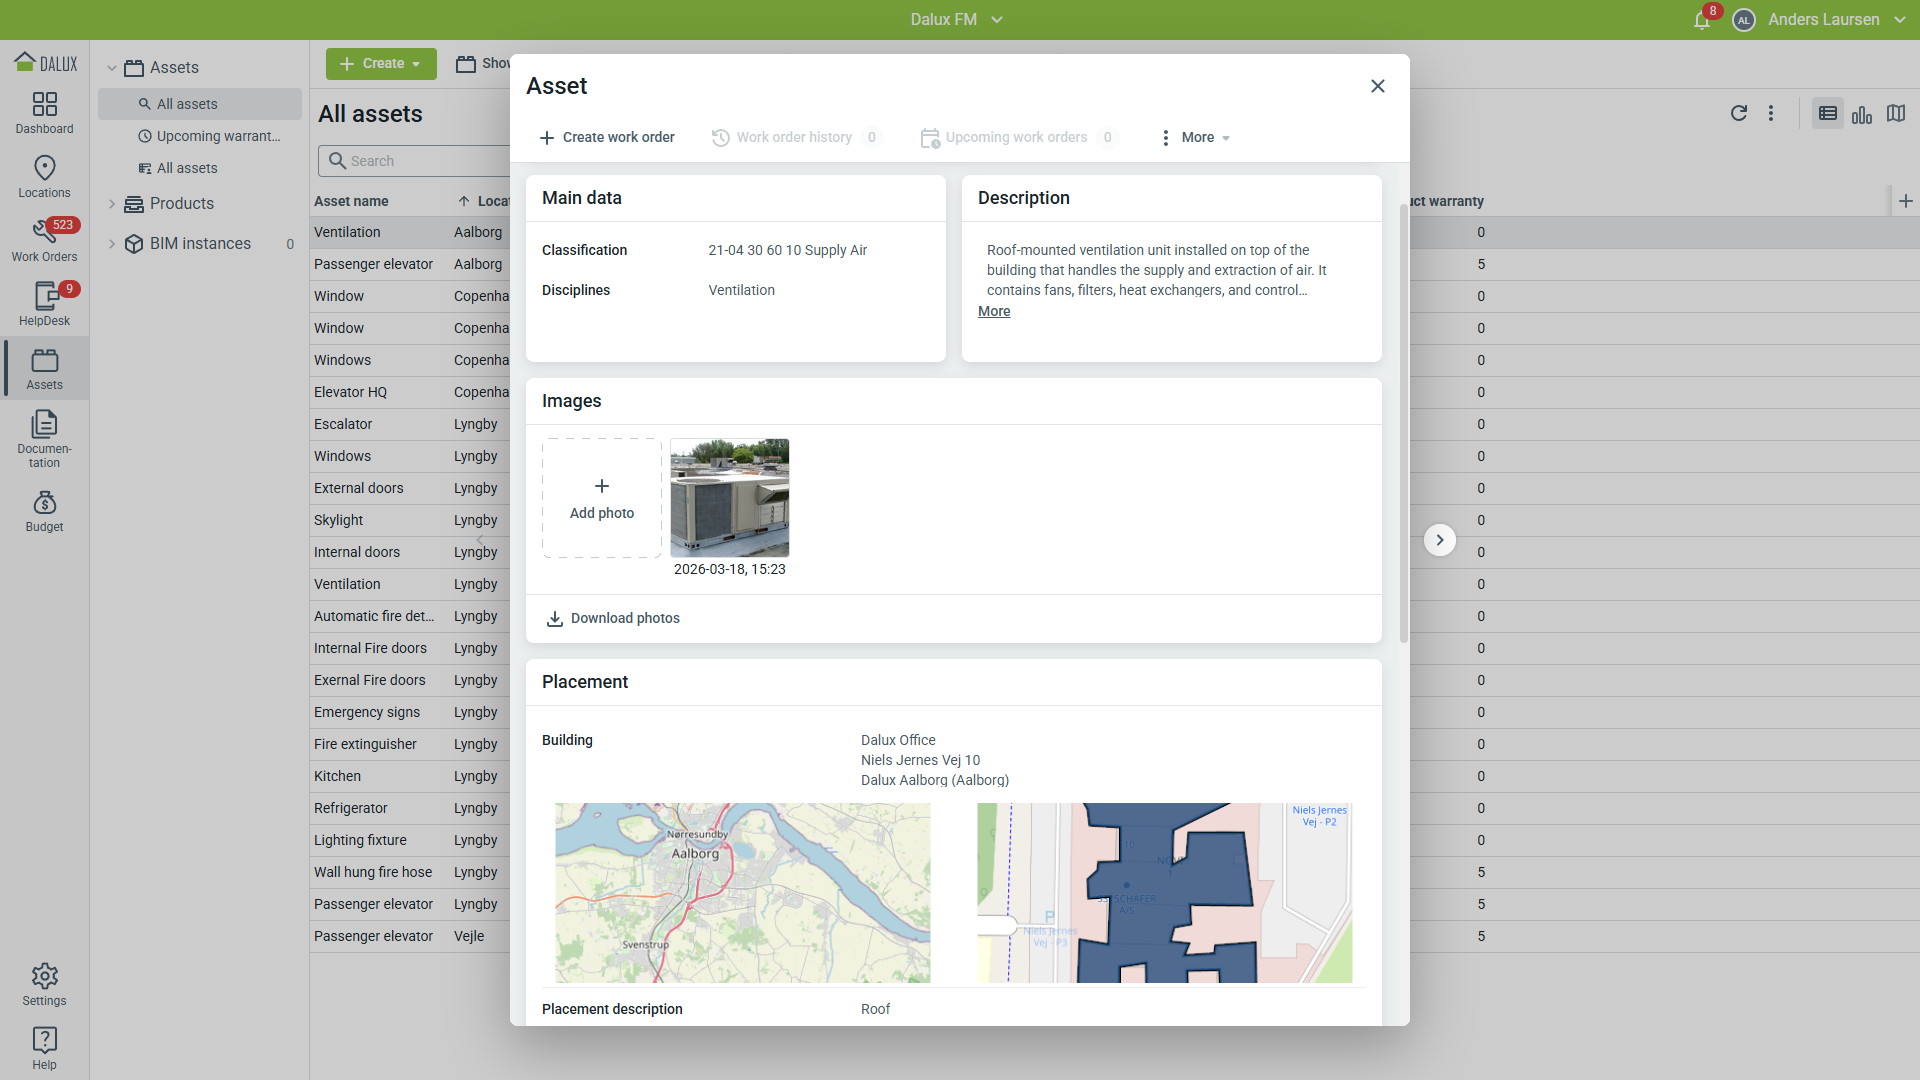Switch to table list view
1920x1080 pixels.
1828,113
